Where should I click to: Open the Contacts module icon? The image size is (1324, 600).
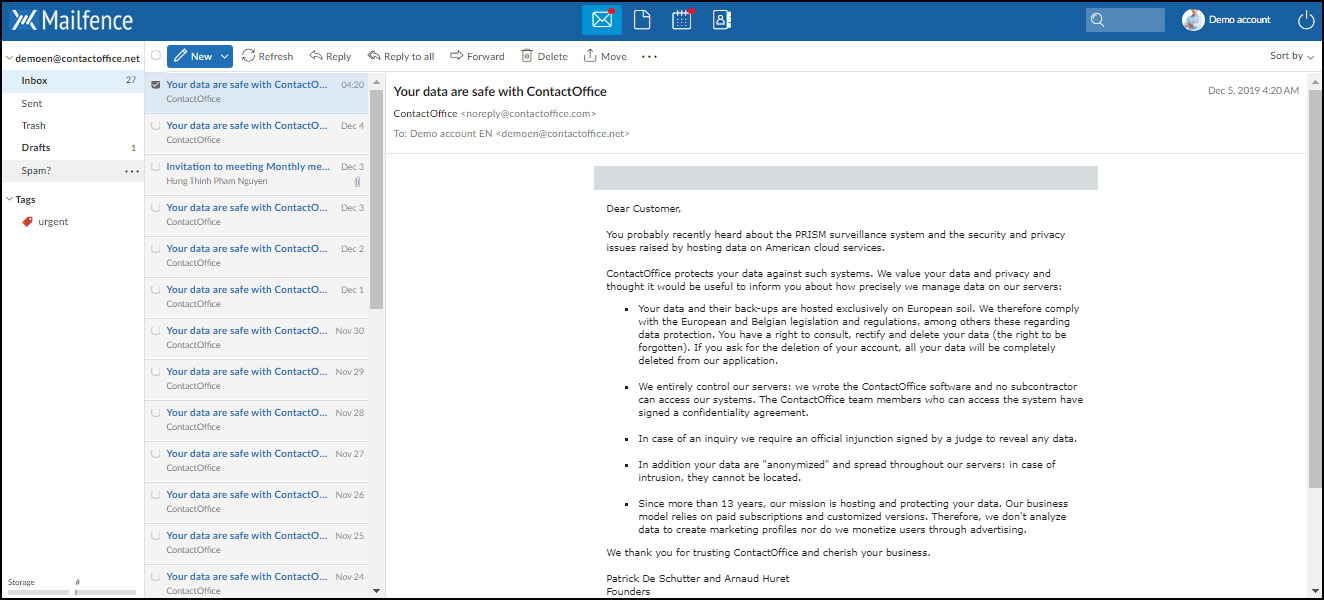(722, 20)
